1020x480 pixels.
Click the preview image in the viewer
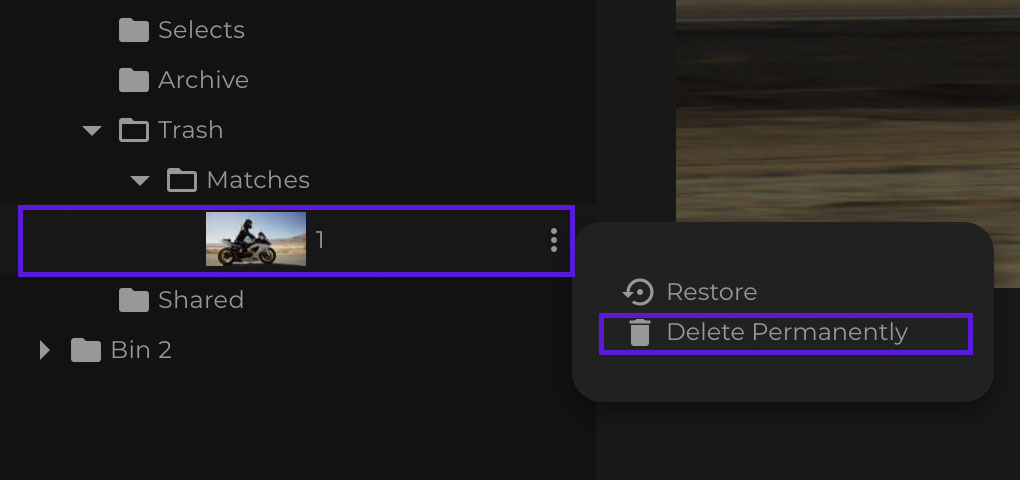click(848, 110)
